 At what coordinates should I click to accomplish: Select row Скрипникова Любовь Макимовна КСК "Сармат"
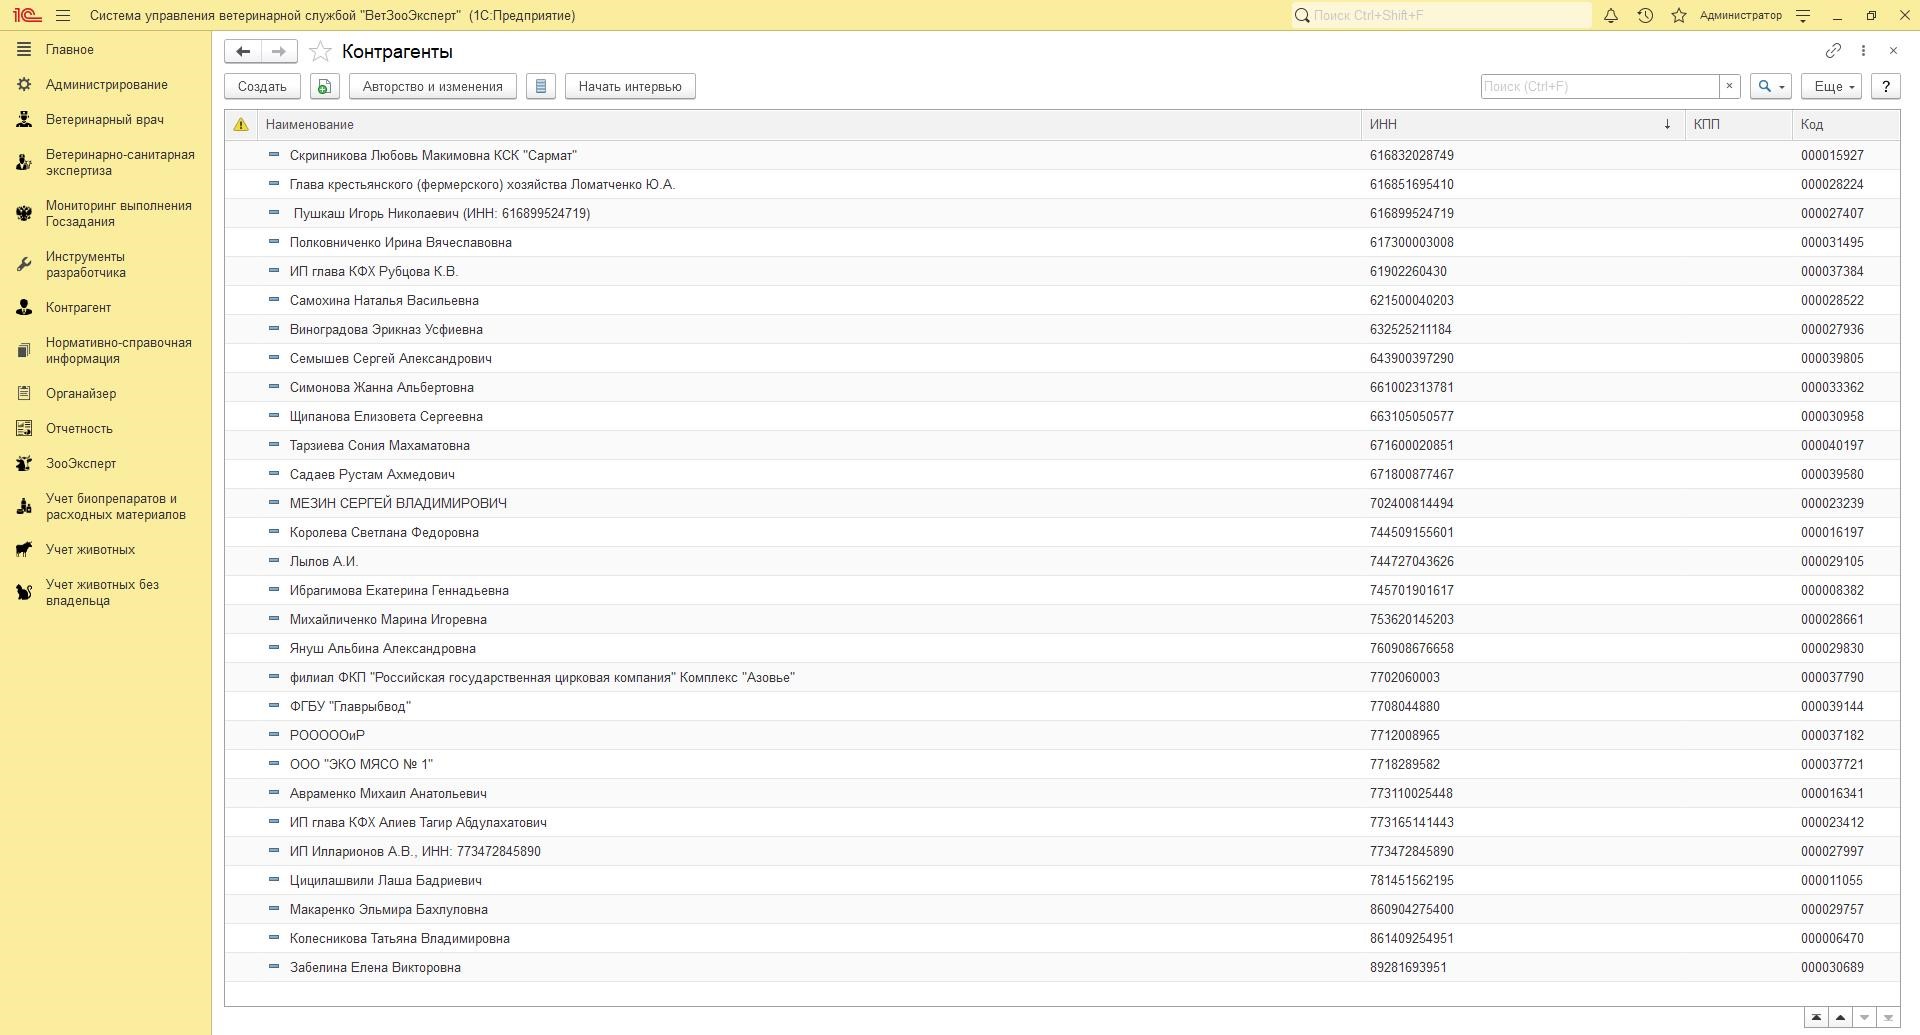click(1062, 155)
